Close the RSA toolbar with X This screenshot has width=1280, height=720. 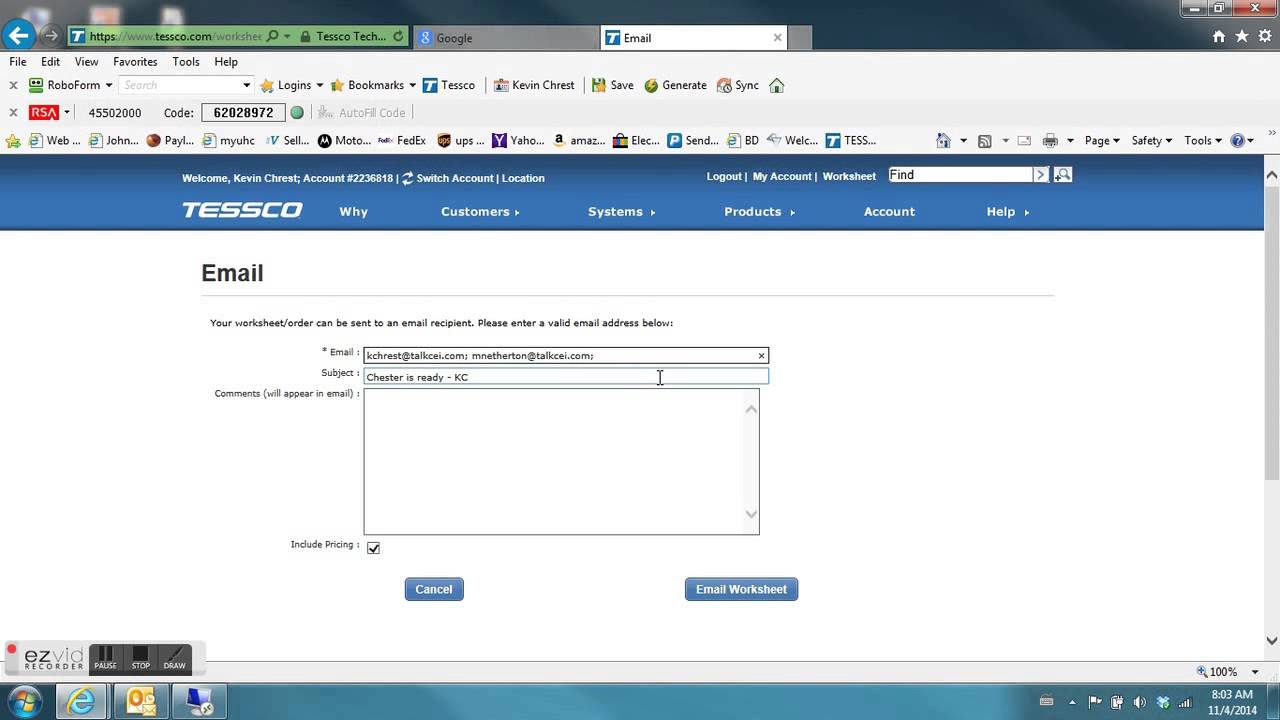[14, 113]
